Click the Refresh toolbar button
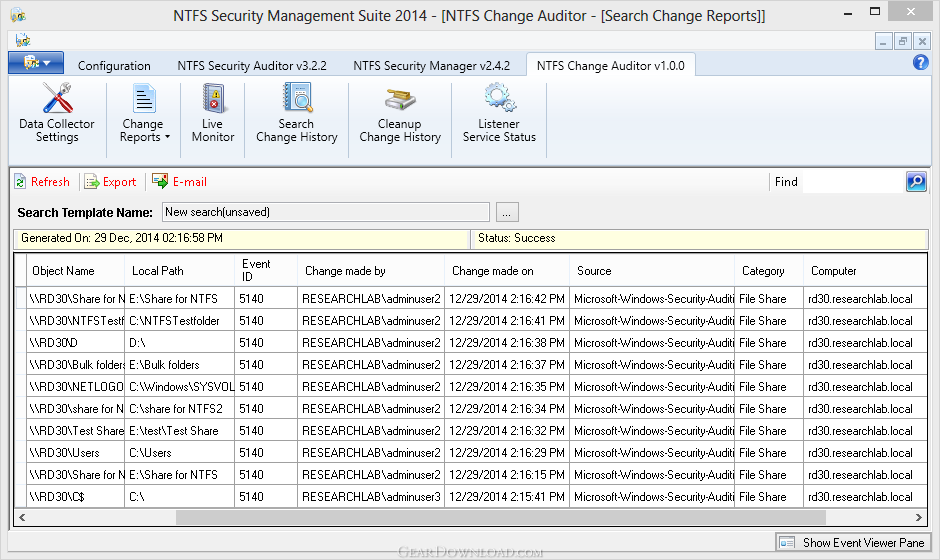The image size is (940, 560). pyautogui.click(x=42, y=182)
